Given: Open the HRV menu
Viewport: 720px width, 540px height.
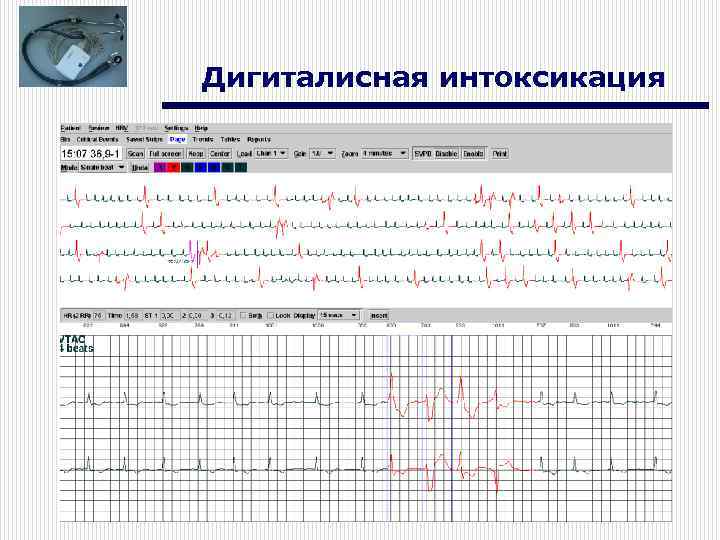Looking at the screenshot, I should point(122,128).
